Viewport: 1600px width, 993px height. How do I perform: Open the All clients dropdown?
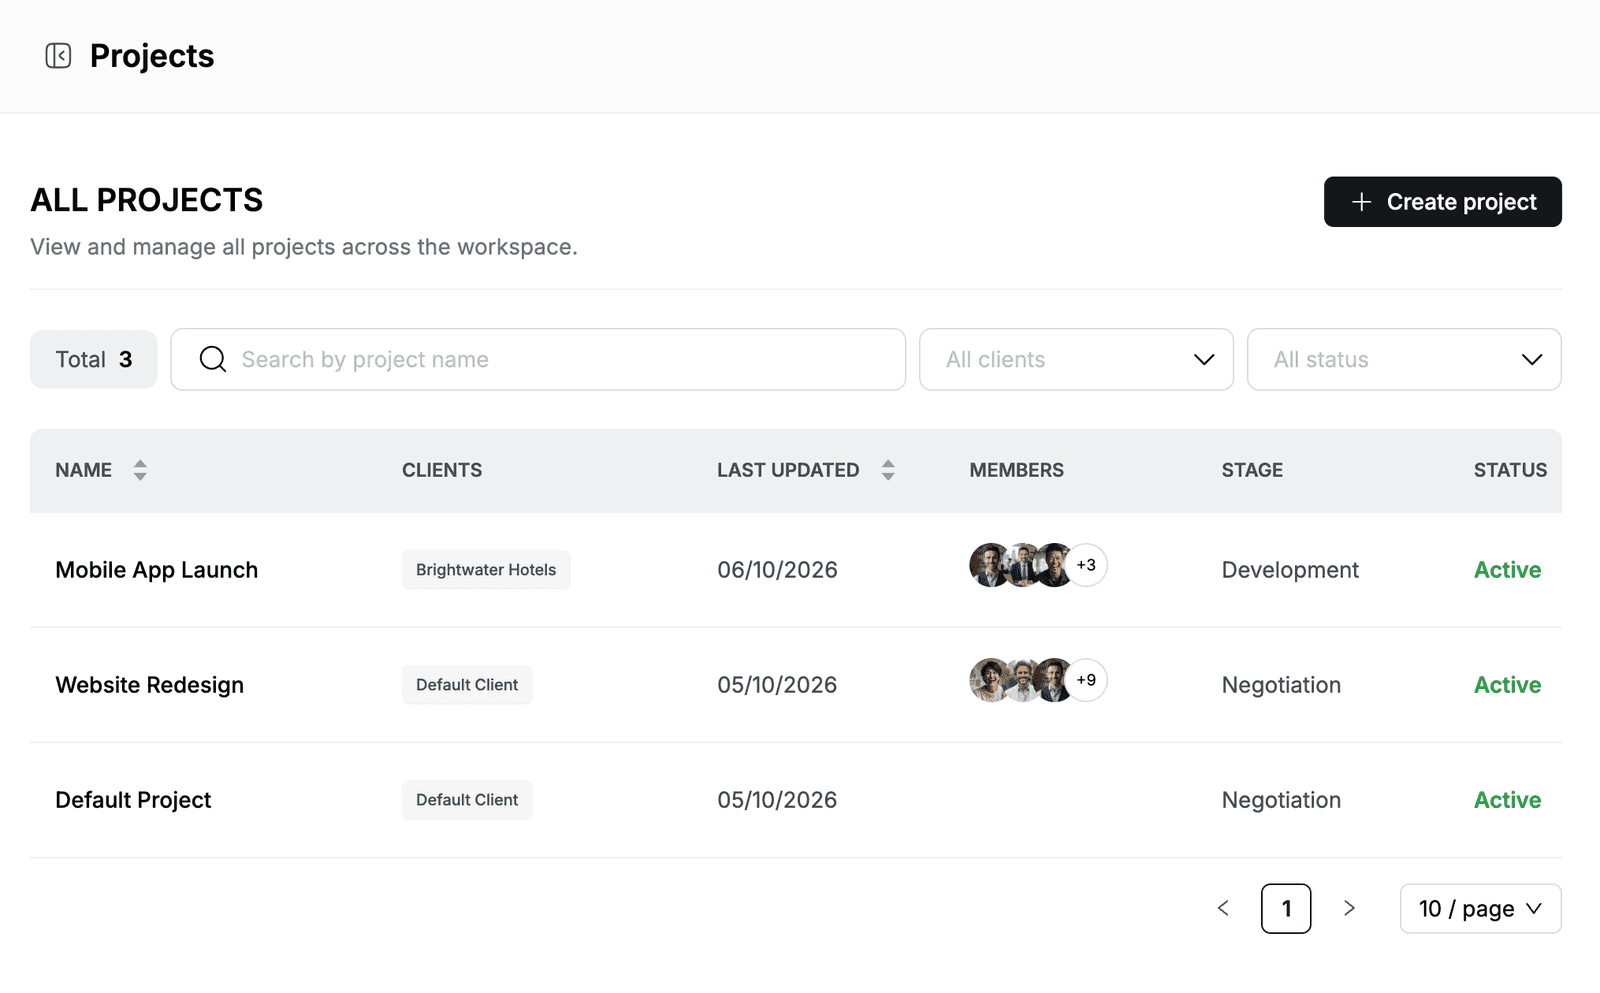point(1076,359)
